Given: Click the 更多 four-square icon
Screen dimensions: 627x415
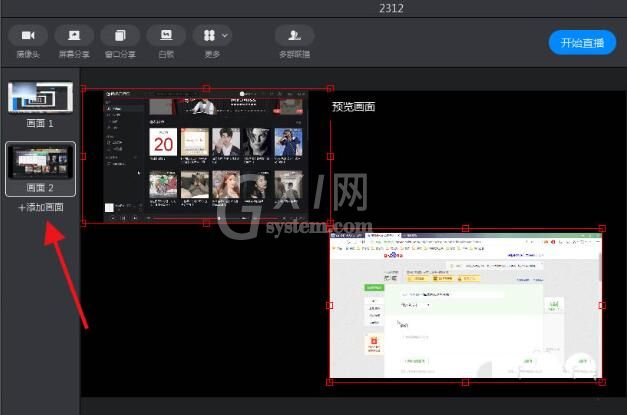Looking at the screenshot, I should pos(209,36).
